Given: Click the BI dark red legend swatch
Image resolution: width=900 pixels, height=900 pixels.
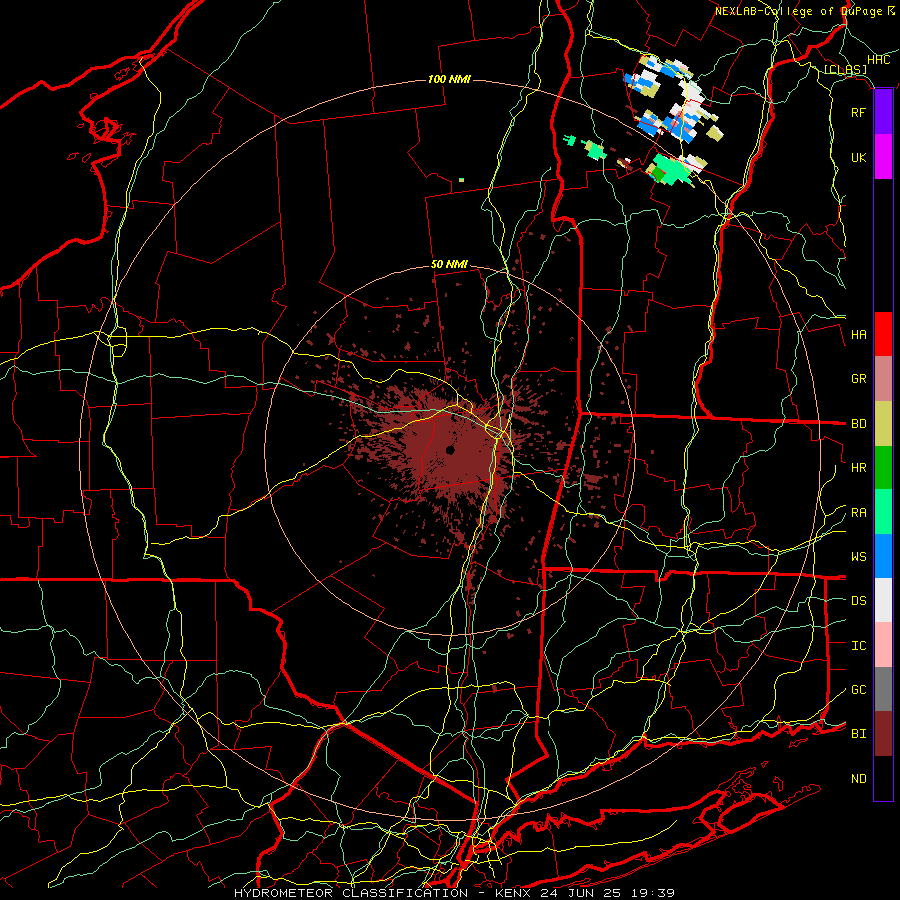Looking at the screenshot, I should coord(883,734).
